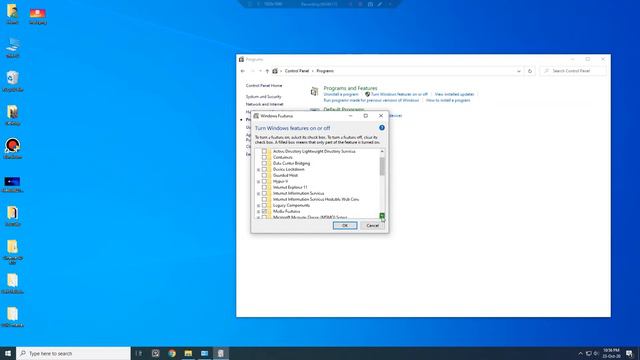Image resolution: width=640 pixels, height=360 pixels.
Task: Click the Search Control Panel field
Action: point(573,71)
